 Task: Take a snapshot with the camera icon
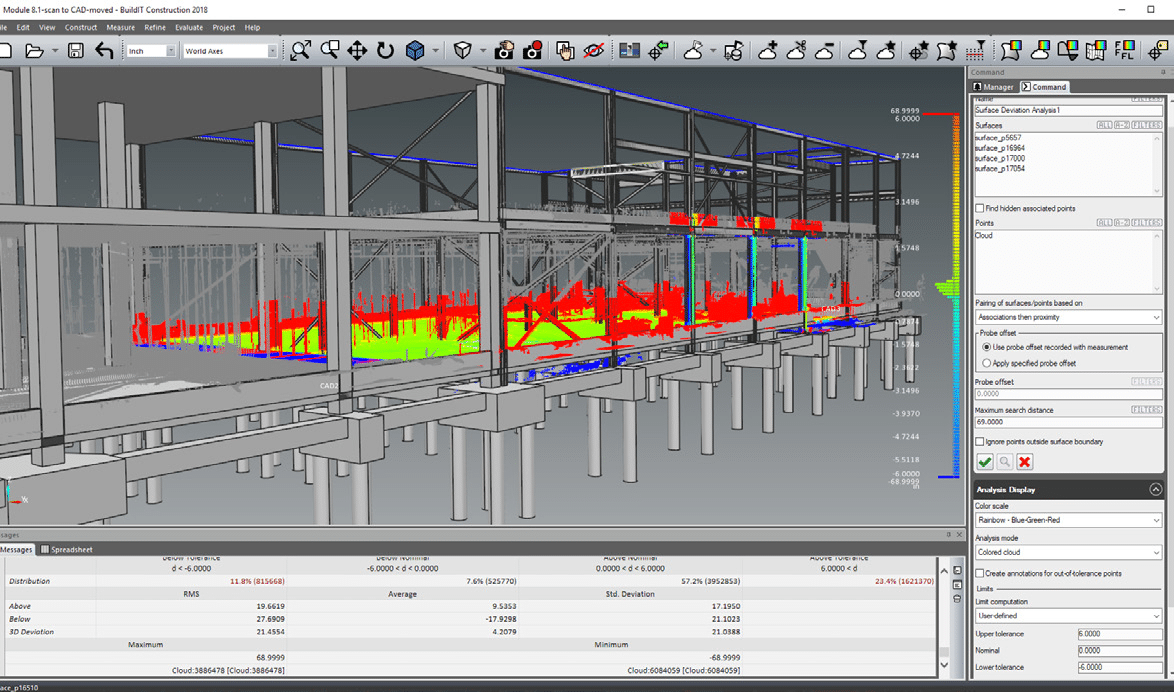click(504, 48)
